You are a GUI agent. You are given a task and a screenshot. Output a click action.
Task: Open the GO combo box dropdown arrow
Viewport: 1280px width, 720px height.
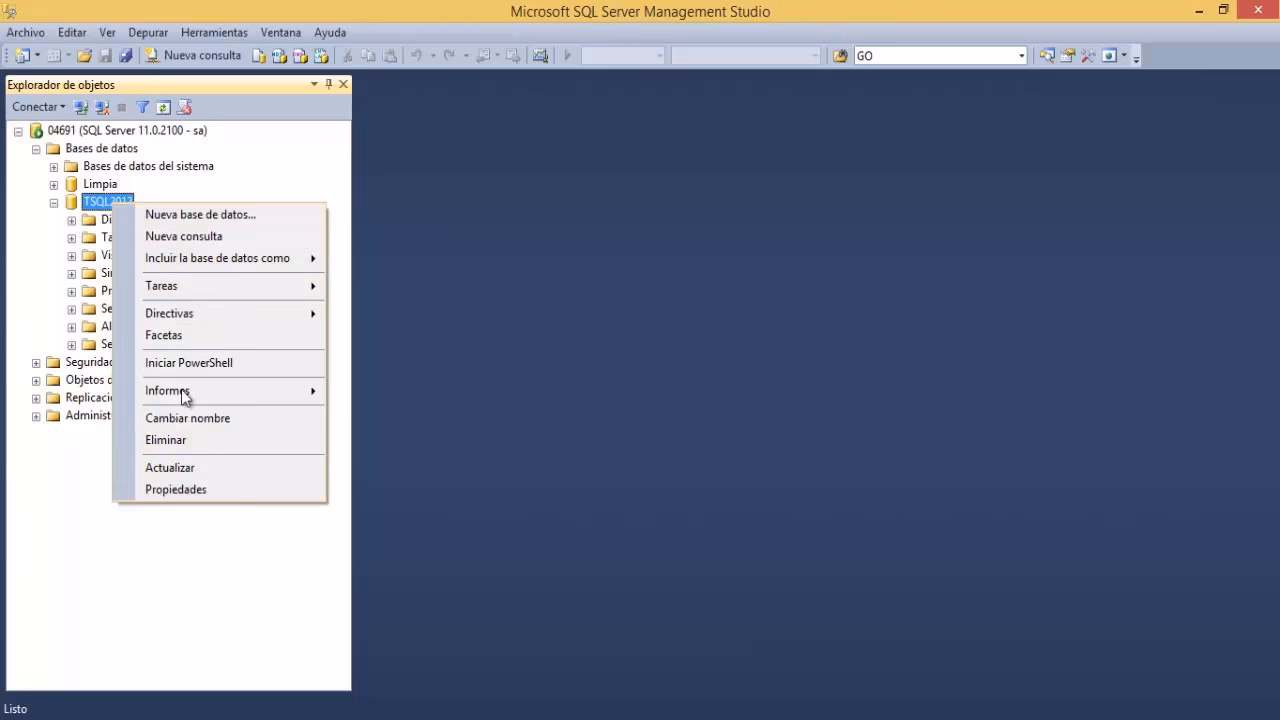click(x=1021, y=56)
